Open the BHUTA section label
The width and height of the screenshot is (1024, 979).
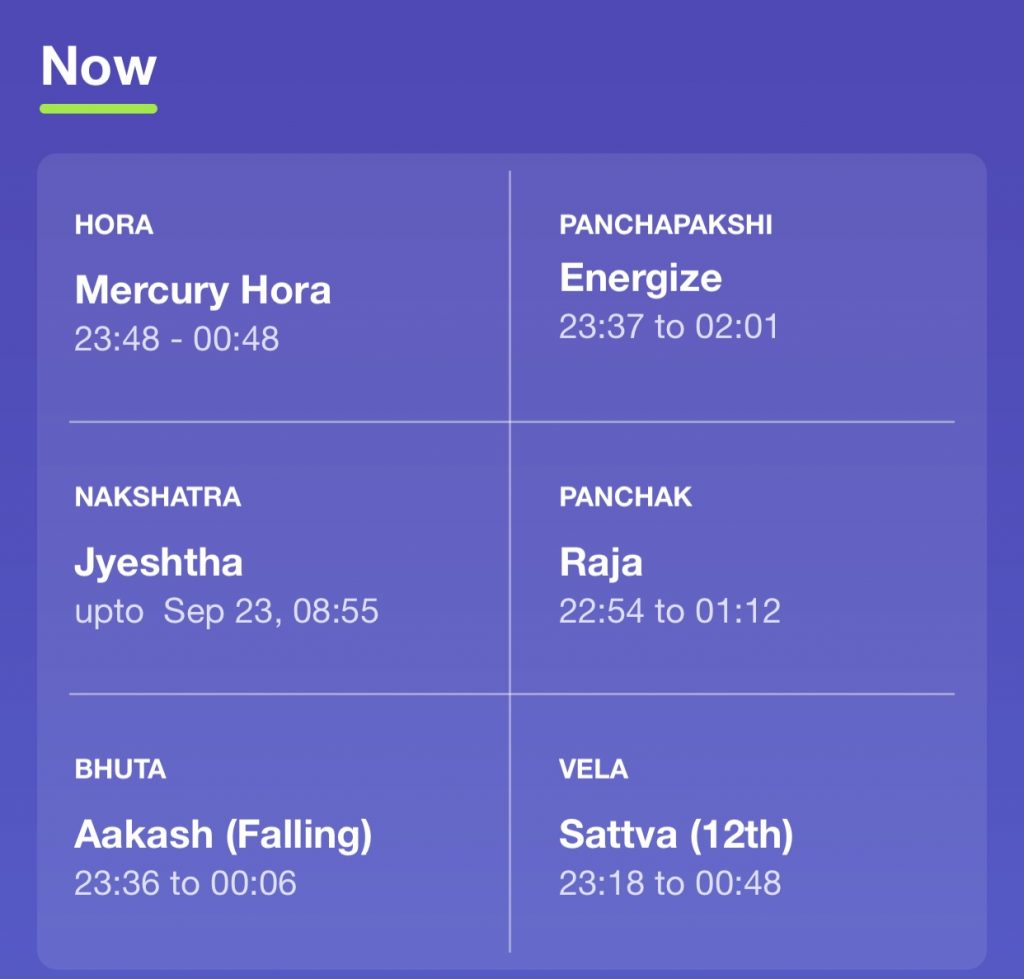click(120, 769)
